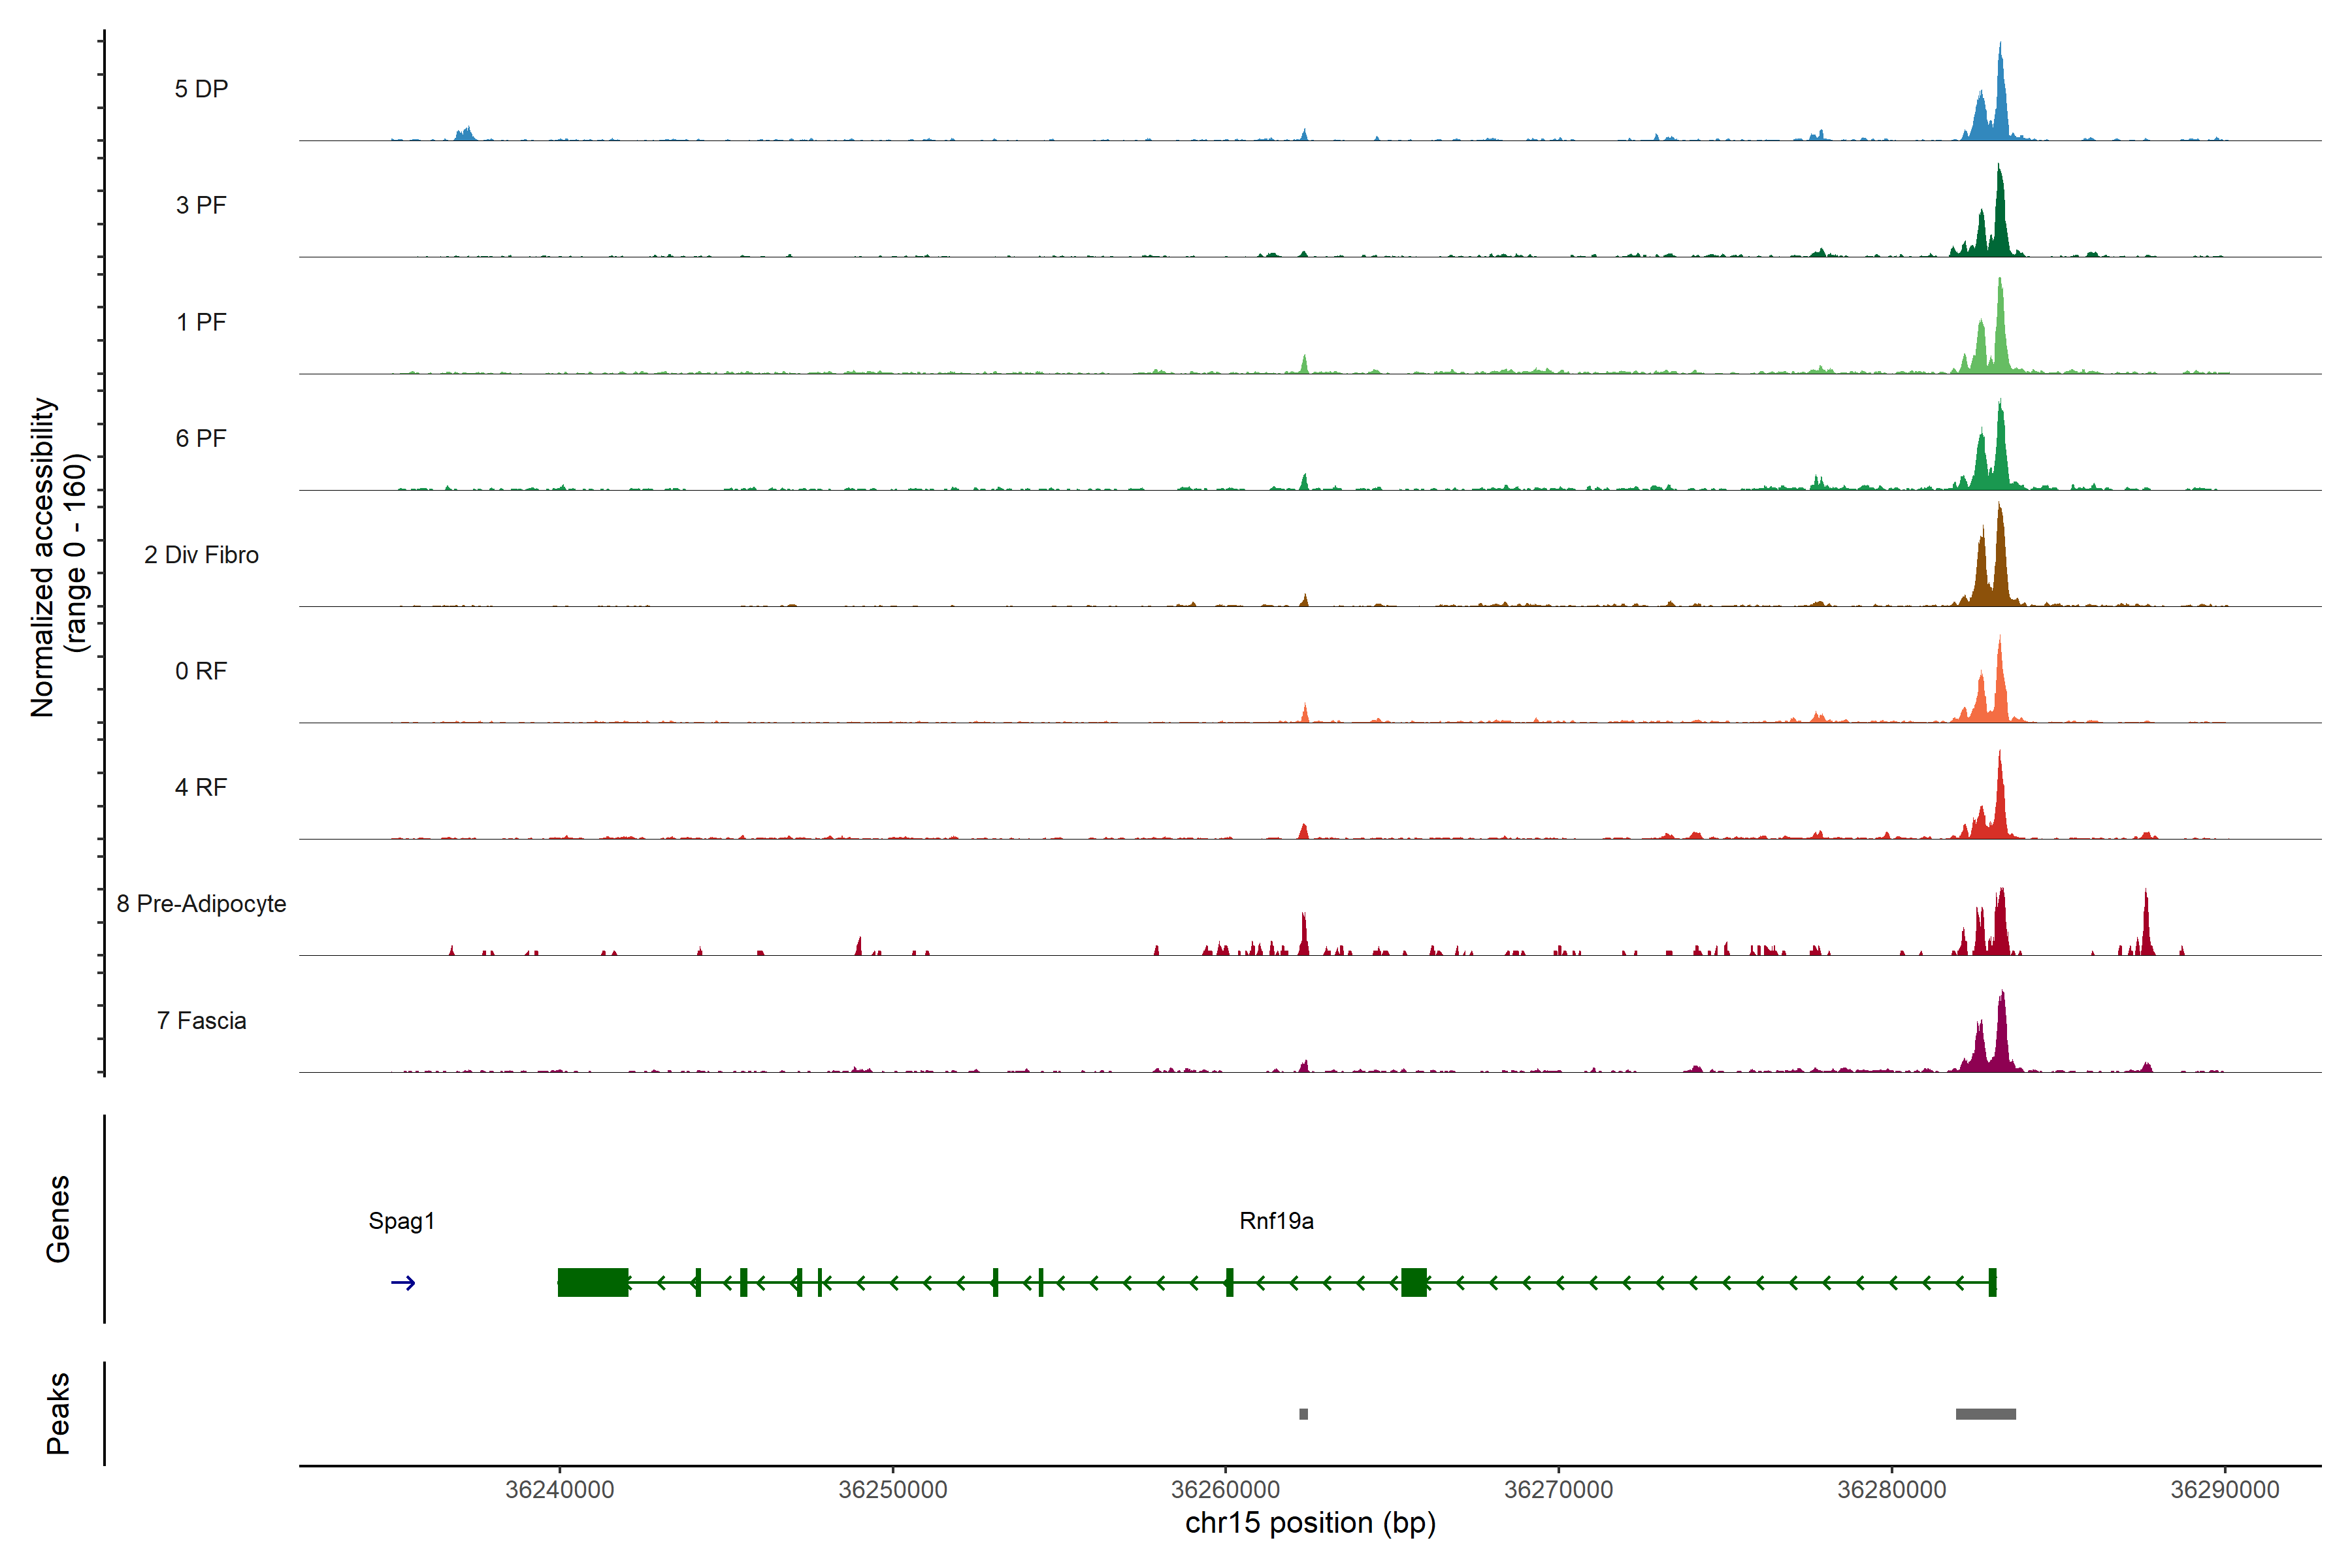Click the Genes panel label

coord(58,1219)
